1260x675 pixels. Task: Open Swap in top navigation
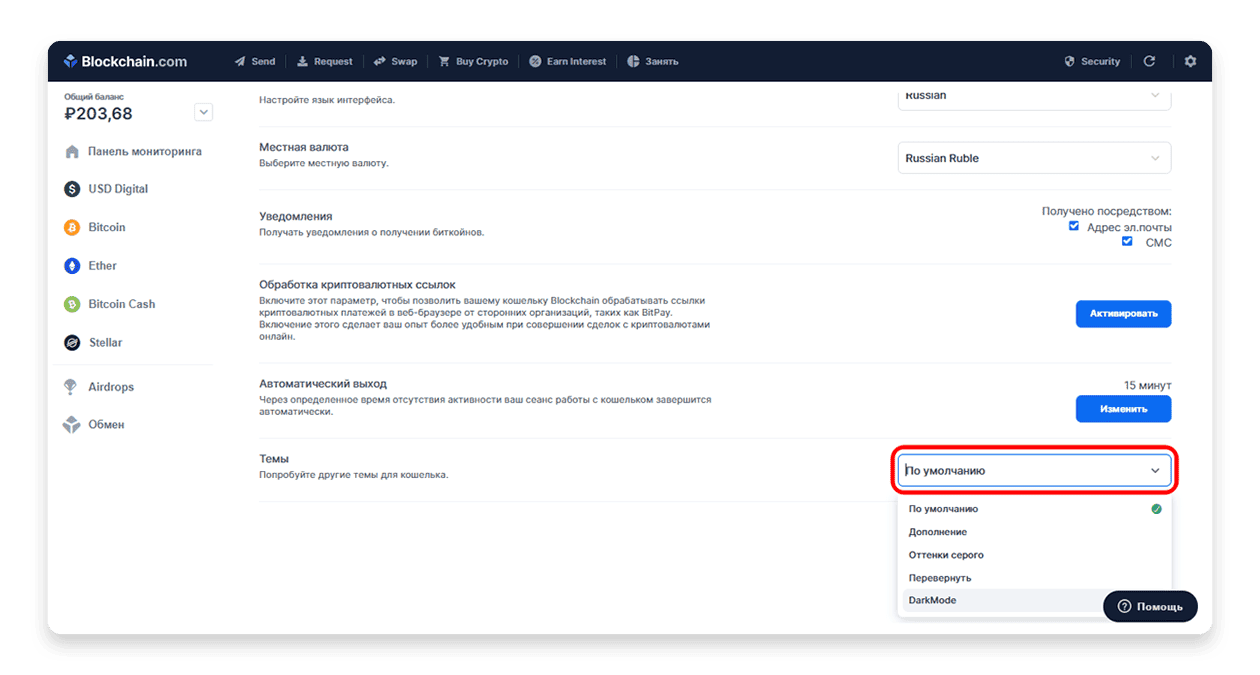[x=395, y=61]
